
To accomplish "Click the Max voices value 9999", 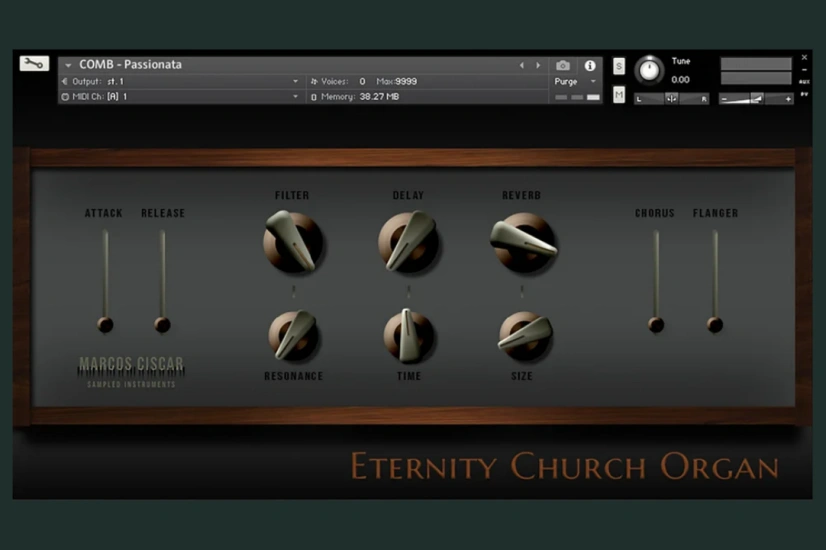I will (406, 82).
